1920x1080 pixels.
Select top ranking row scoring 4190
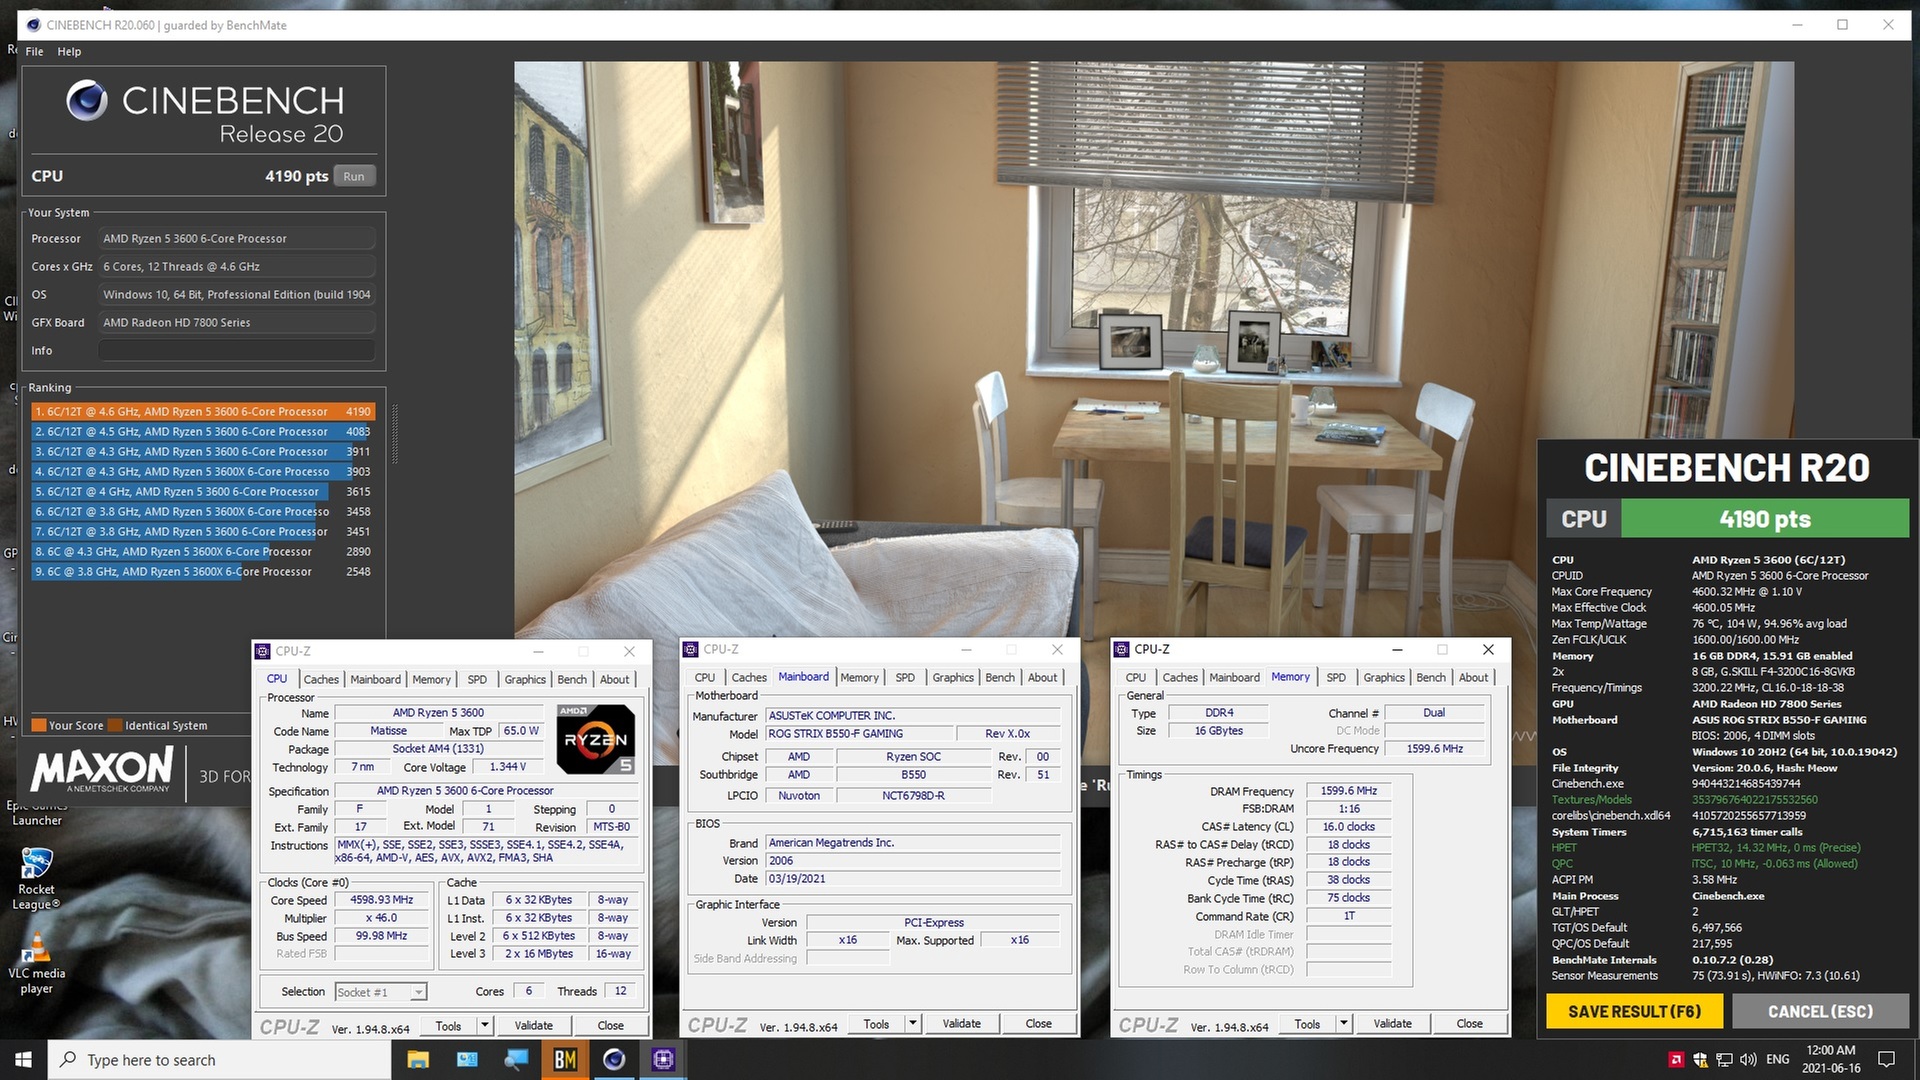(203, 411)
